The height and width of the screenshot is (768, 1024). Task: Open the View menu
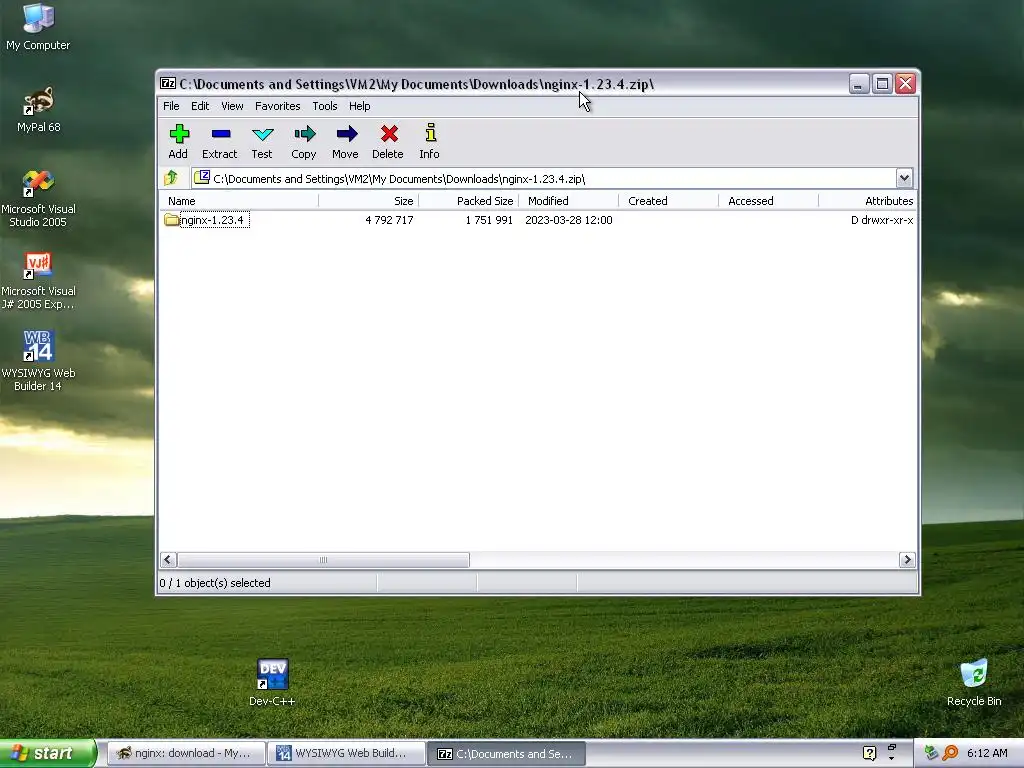(232, 106)
